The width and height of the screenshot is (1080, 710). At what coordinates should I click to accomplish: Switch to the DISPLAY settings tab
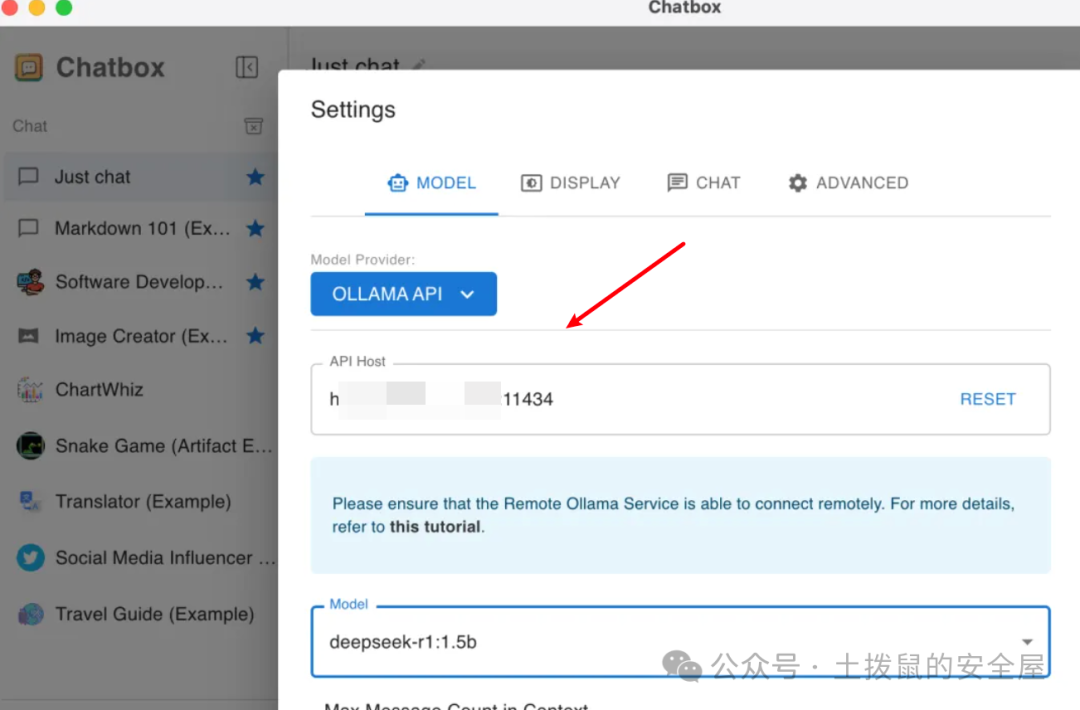[x=571, y=183]
